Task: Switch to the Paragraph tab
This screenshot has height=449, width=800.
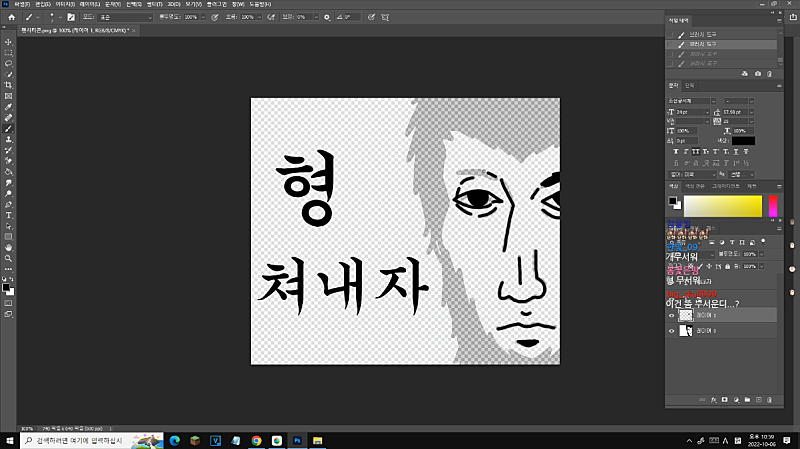Action: [x=689, y=86]
